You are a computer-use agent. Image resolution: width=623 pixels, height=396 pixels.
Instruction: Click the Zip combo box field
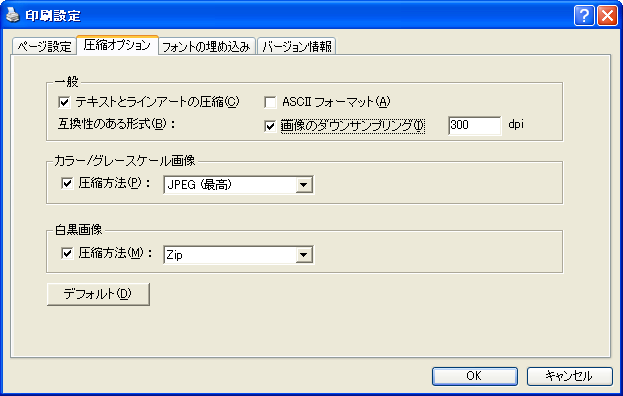pos(238,255)
